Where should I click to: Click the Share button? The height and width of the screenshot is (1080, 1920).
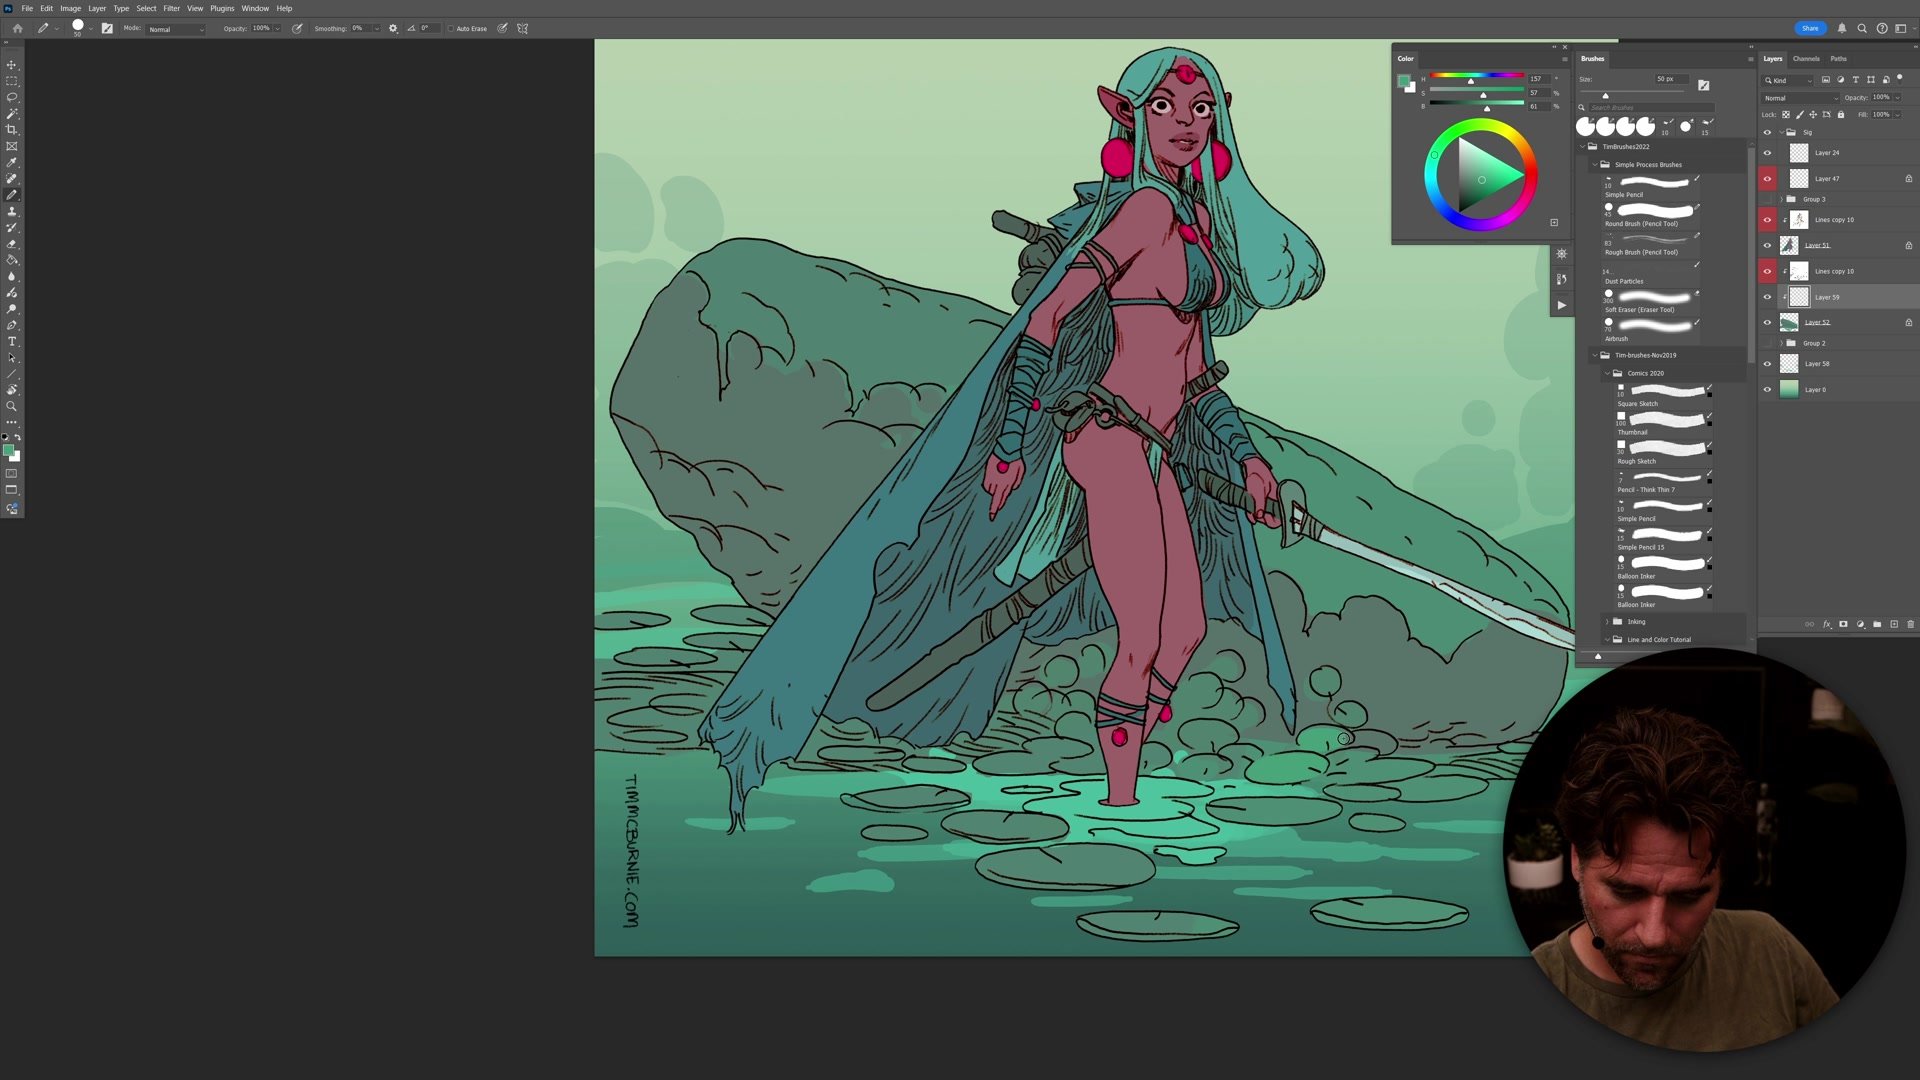(x=1809, y=28)
